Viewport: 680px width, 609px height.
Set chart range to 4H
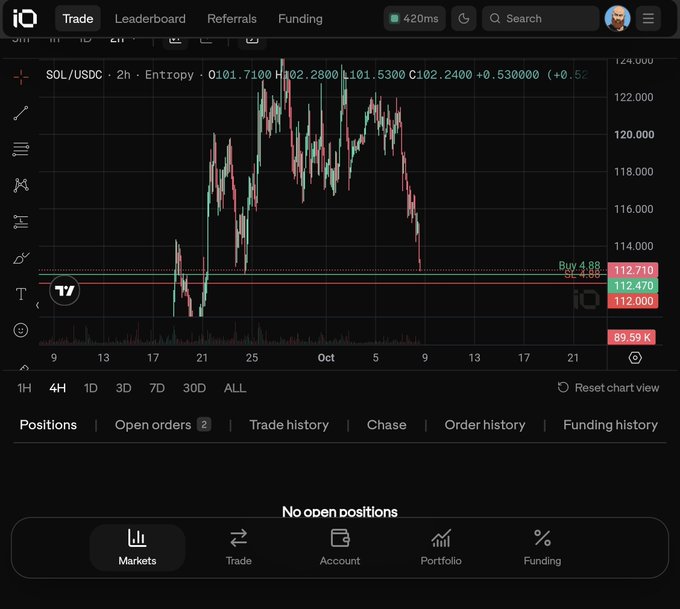(58, 388)
